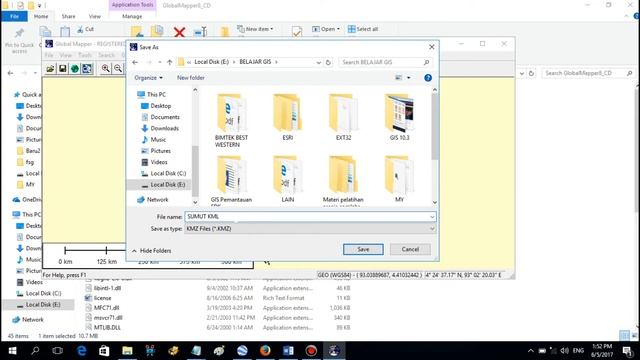Viewport: 640px width, 360px height.
Task: Open the GIS 10.3 folder
Action: pyautogui.click(x=399, y=117)
